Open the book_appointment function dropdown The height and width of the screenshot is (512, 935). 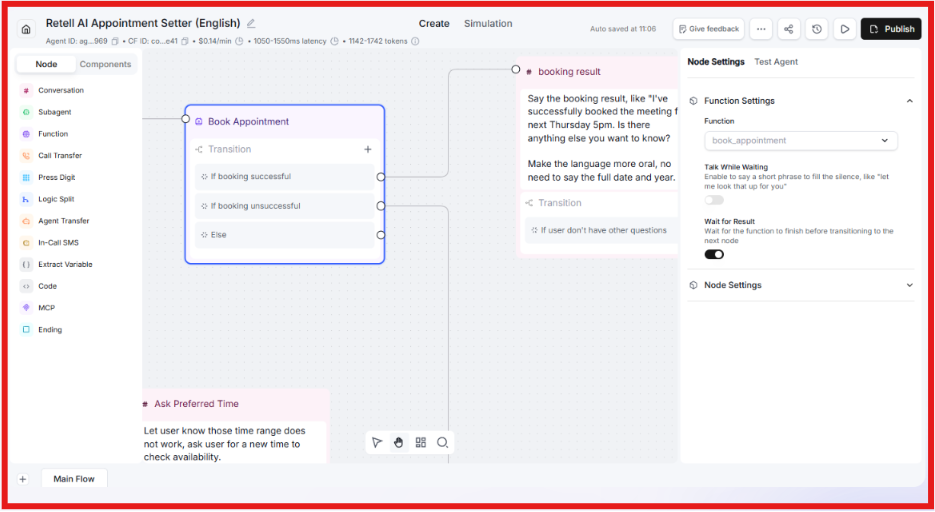(800, 141)
